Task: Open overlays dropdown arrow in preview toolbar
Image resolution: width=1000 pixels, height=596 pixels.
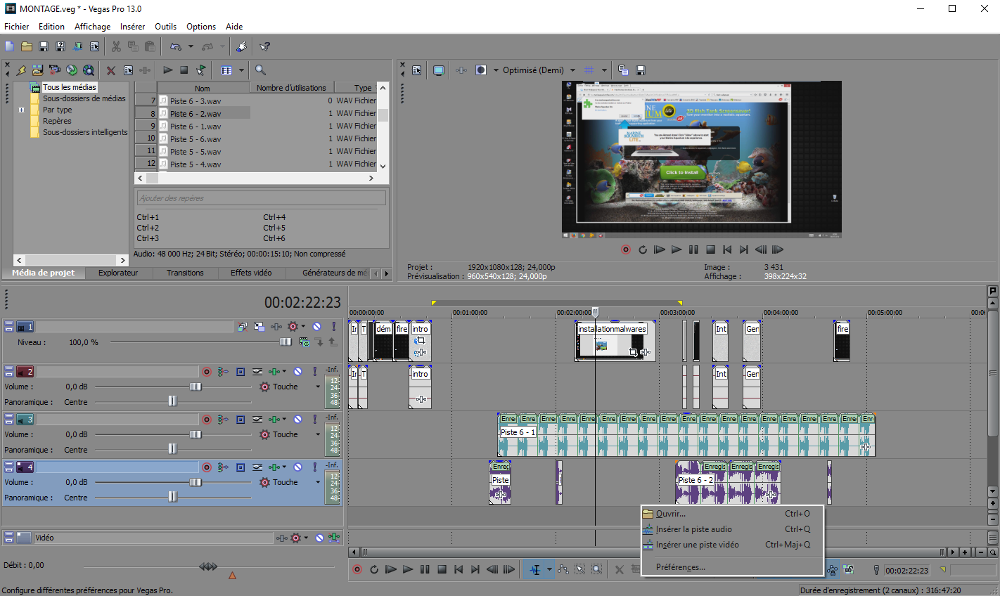Action: [x=603, y=70]
